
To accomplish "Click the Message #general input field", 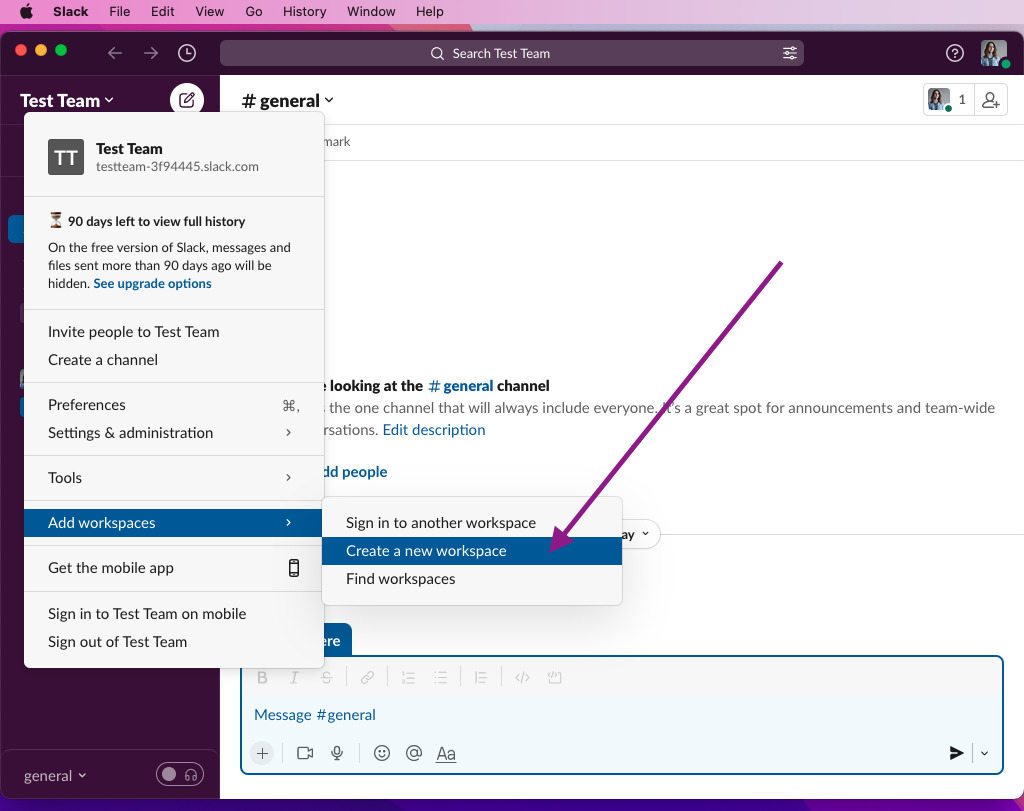I will coord(621,714).
